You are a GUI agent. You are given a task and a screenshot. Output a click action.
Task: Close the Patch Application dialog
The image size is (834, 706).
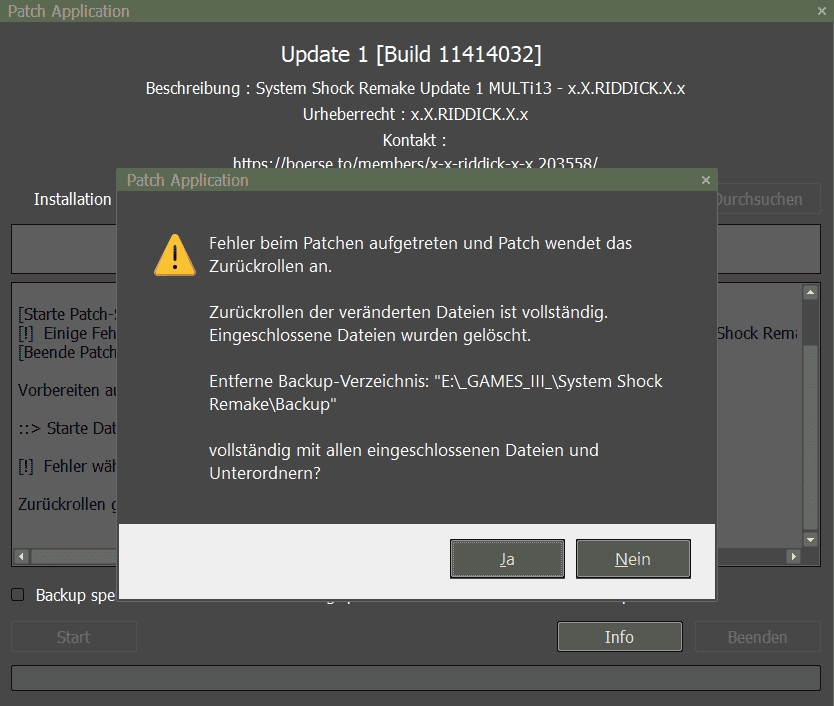(x=706, y=180)
